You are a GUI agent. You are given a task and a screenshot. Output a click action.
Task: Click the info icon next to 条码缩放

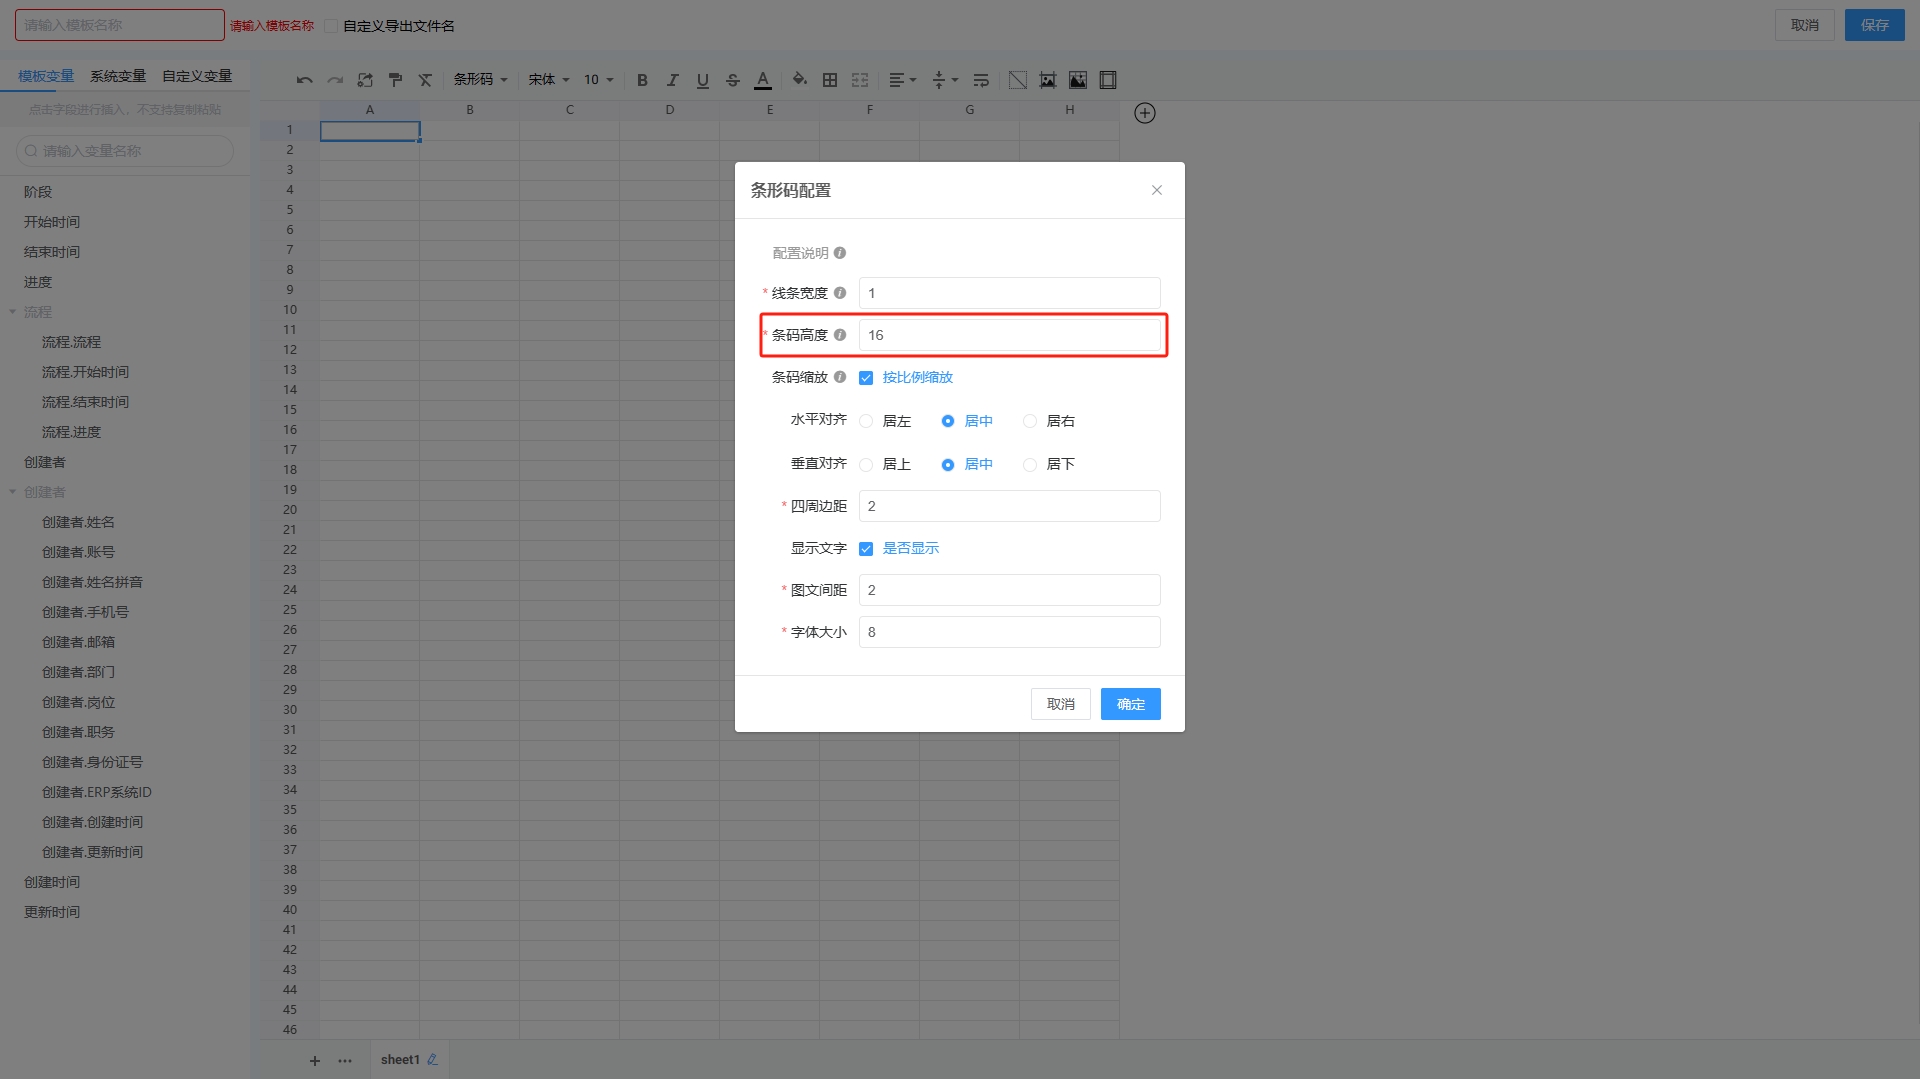[840, 377]
